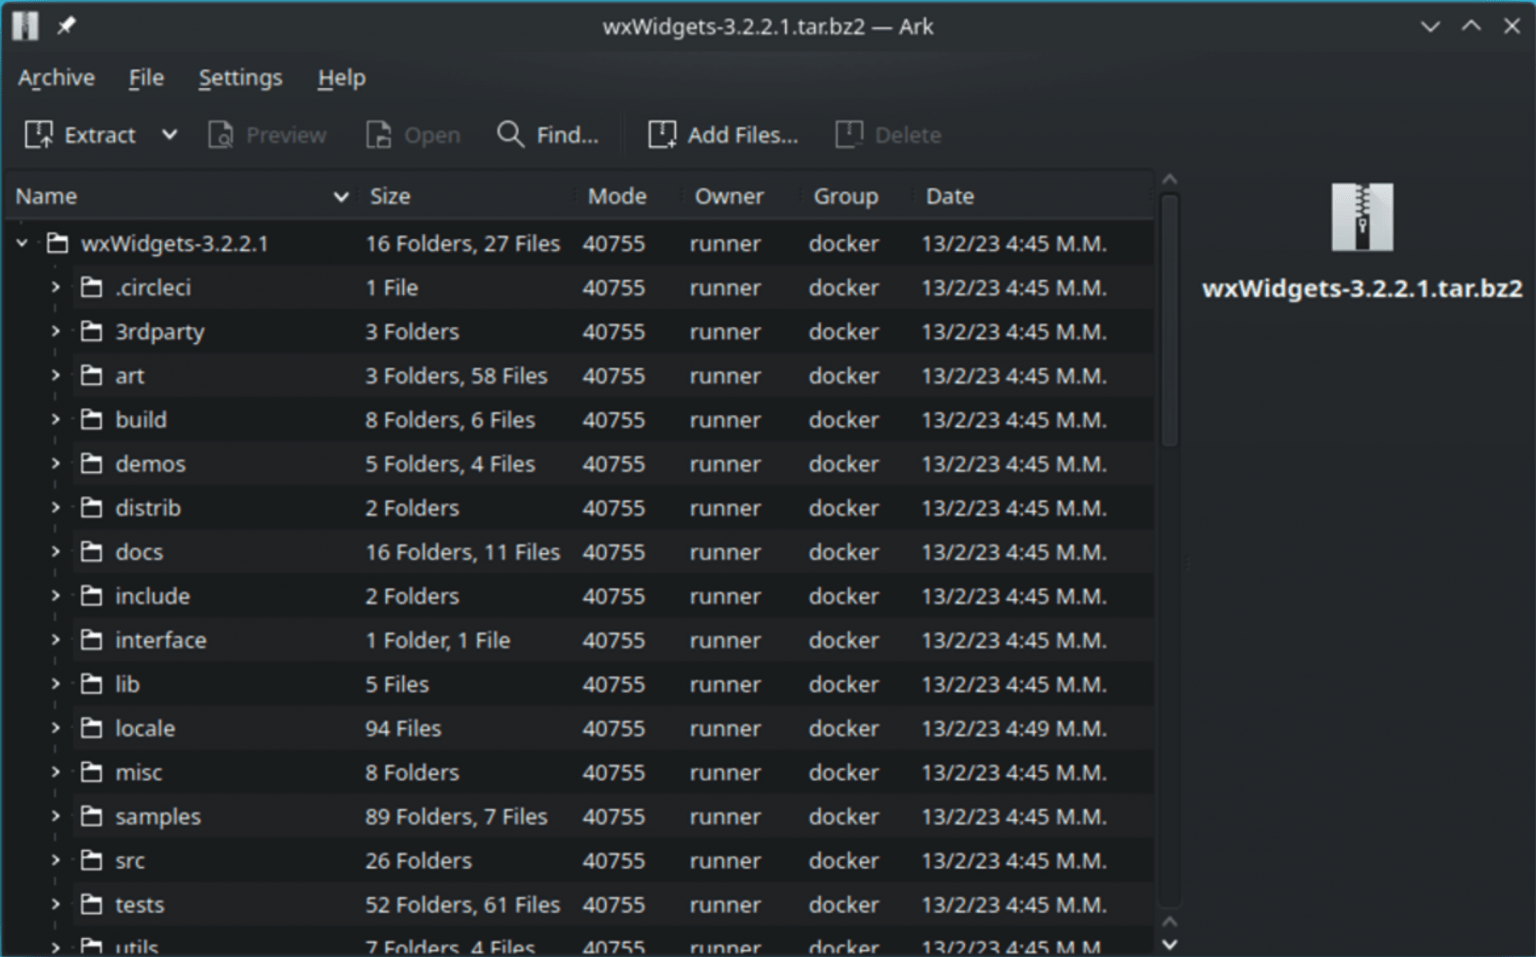1536x957 pixels.
Task: Select the wxWidgets-3.2.2.1.tar.bz2 desktop thumbnail
Action: (x=1361, y=218)
